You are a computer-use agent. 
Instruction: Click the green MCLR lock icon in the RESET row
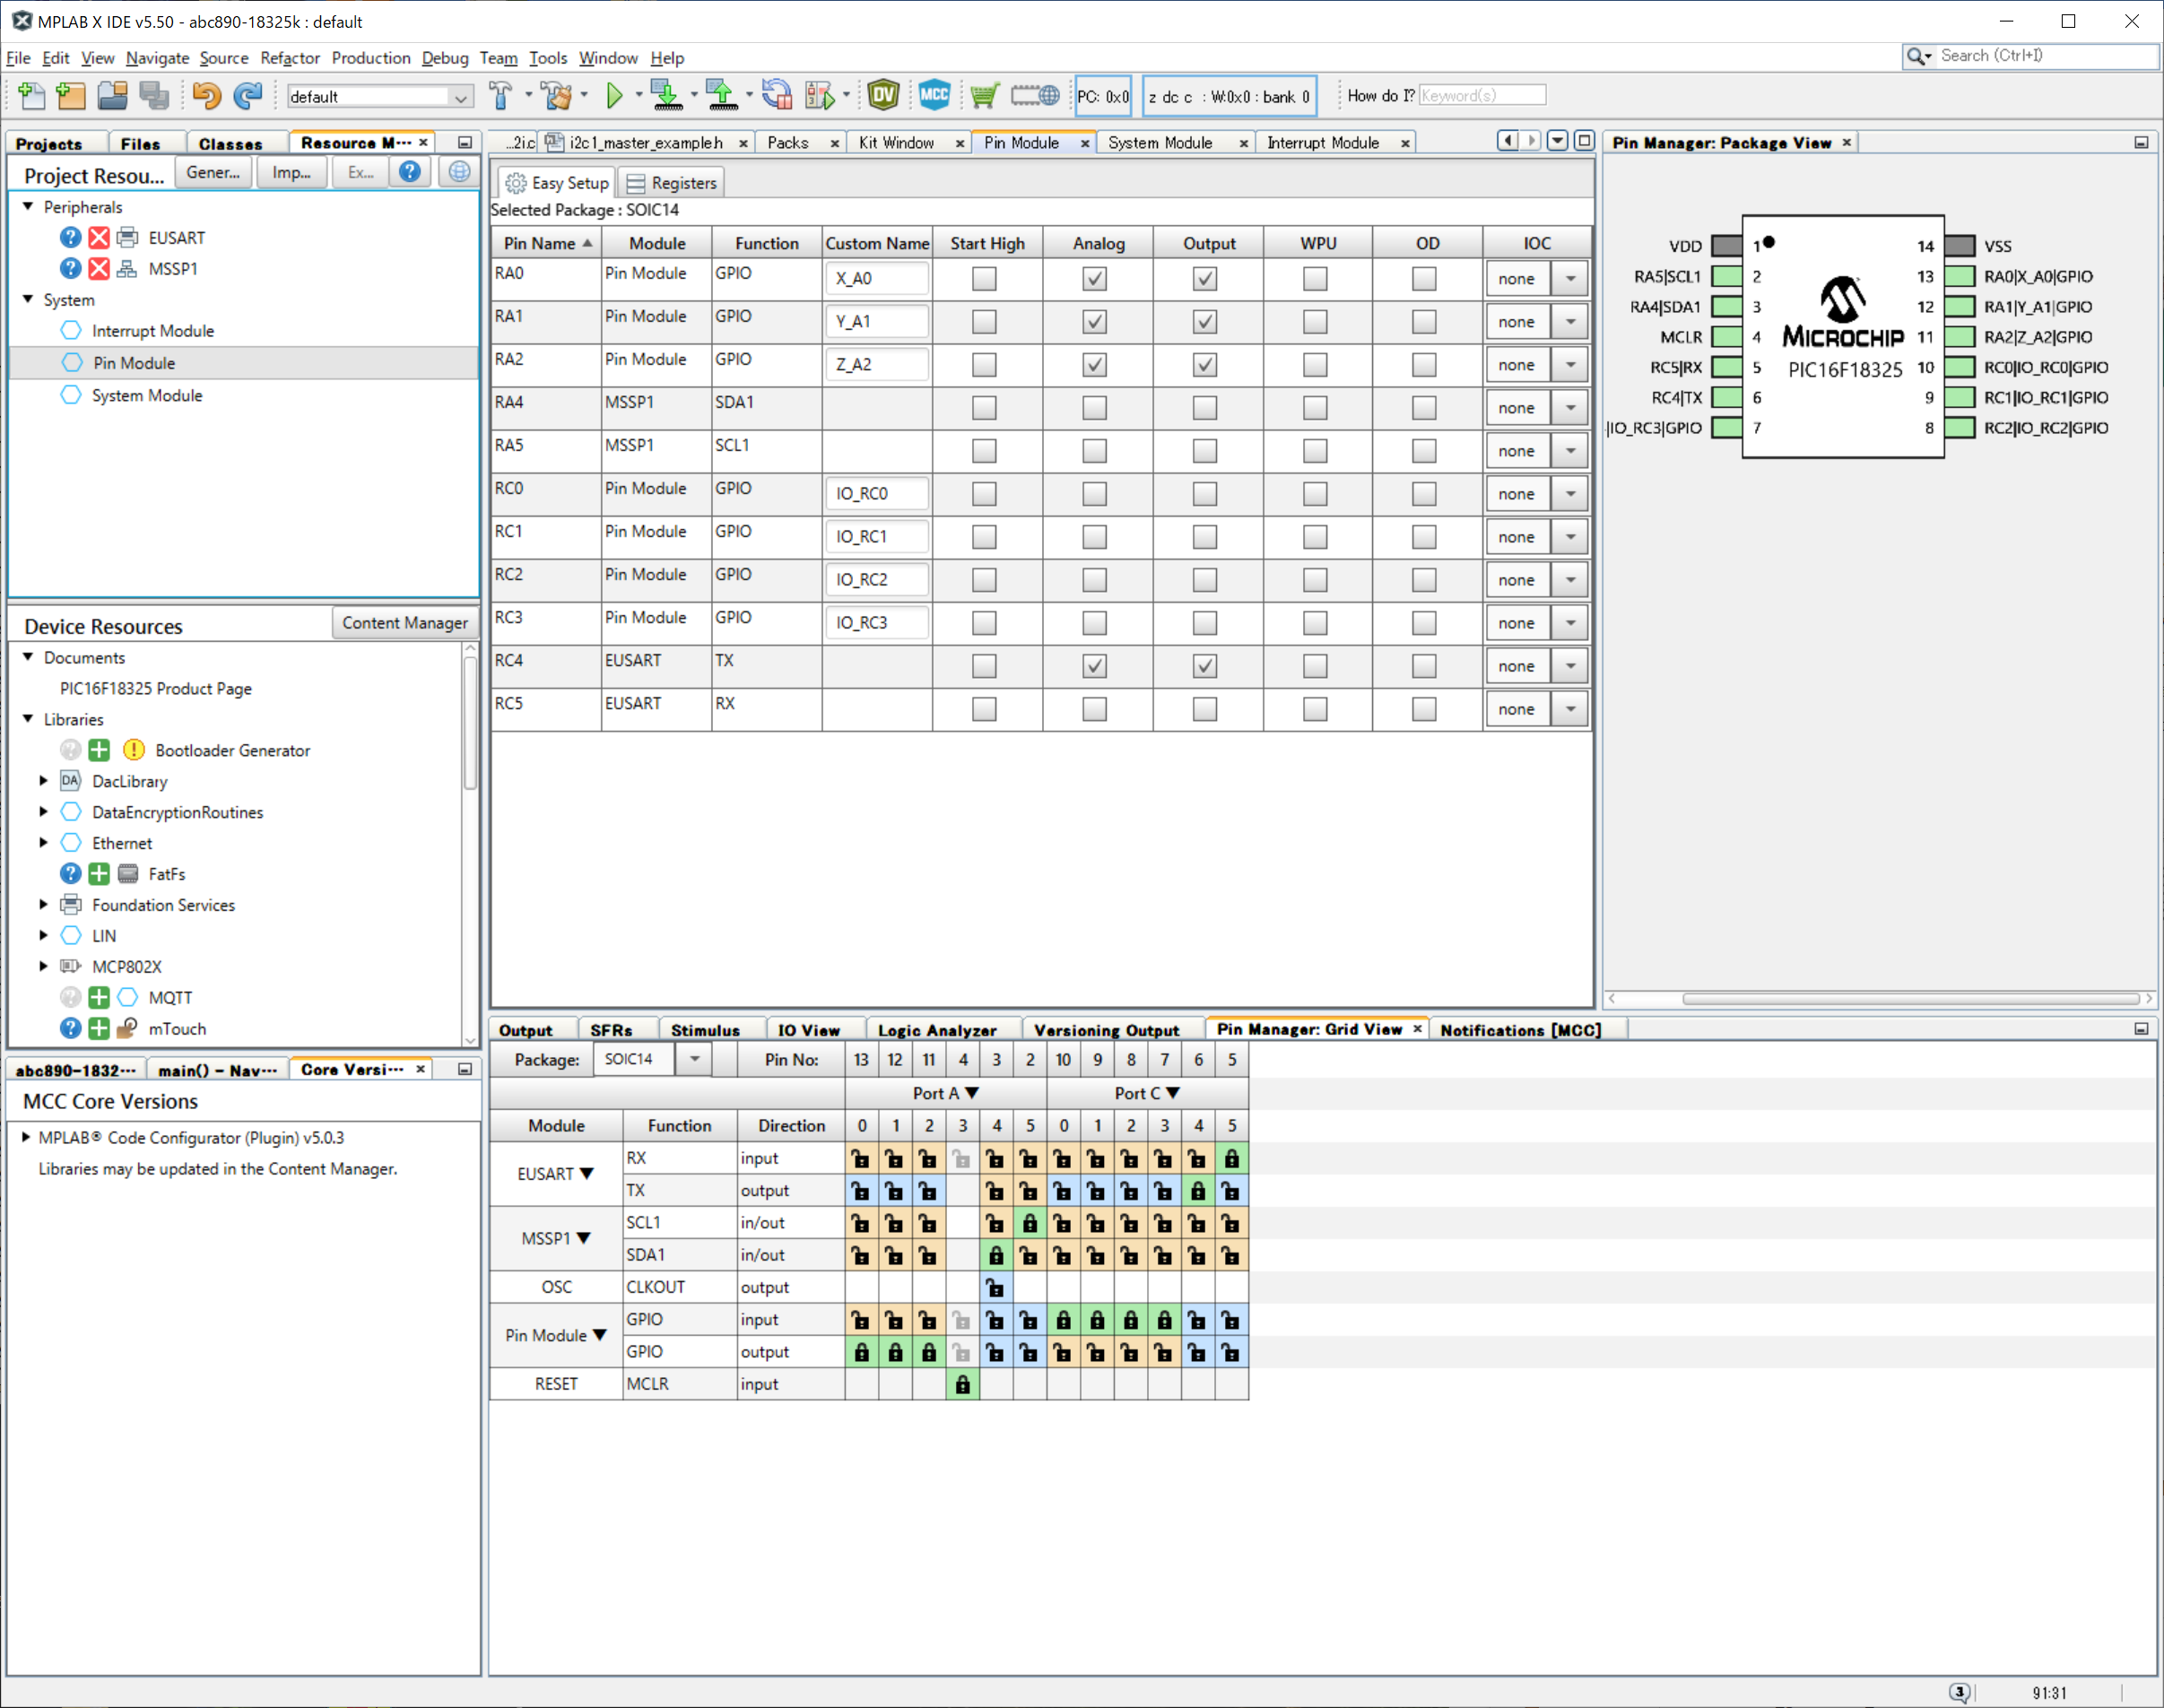(962, 1385)
